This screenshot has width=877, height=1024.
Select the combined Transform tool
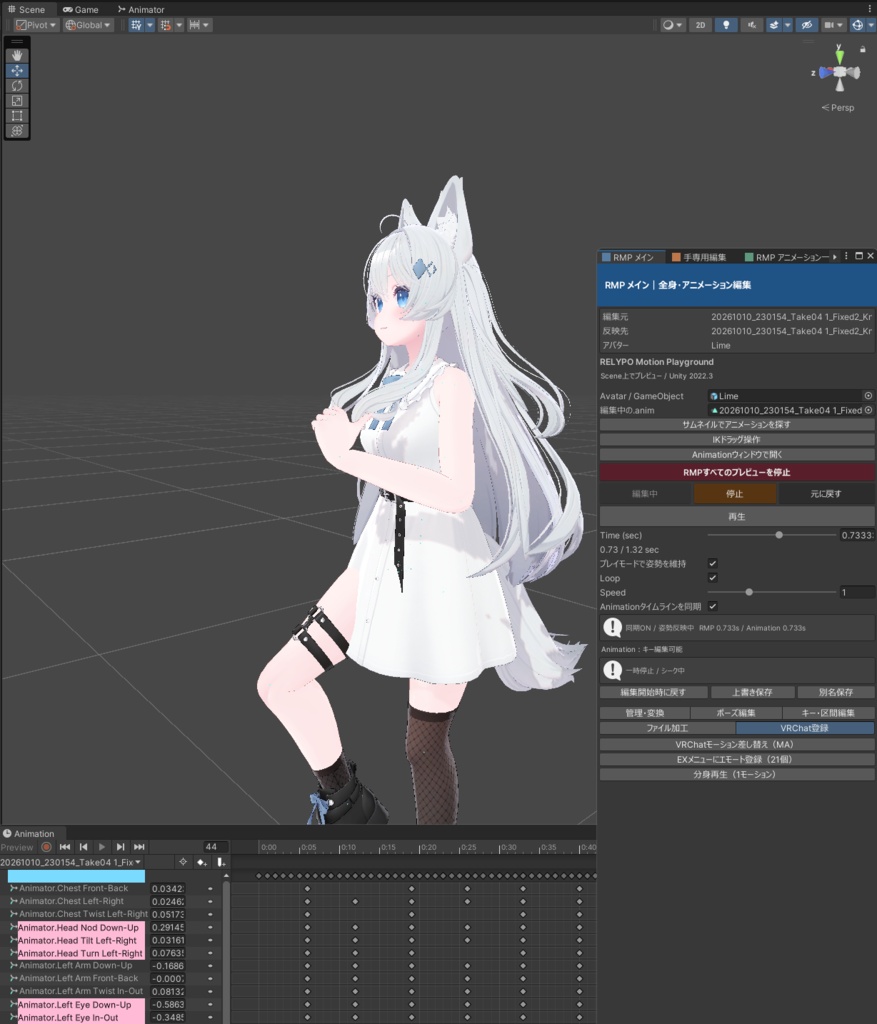coord(17,131)
